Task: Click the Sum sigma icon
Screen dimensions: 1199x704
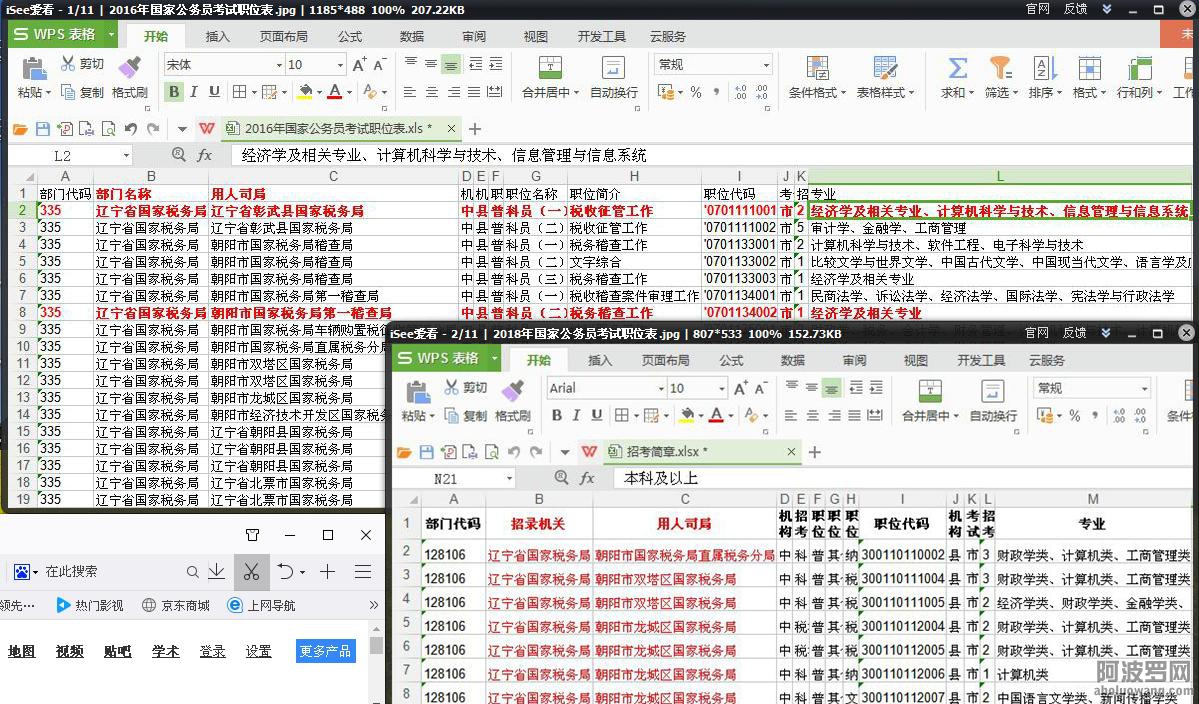Action: click(957, 68)
